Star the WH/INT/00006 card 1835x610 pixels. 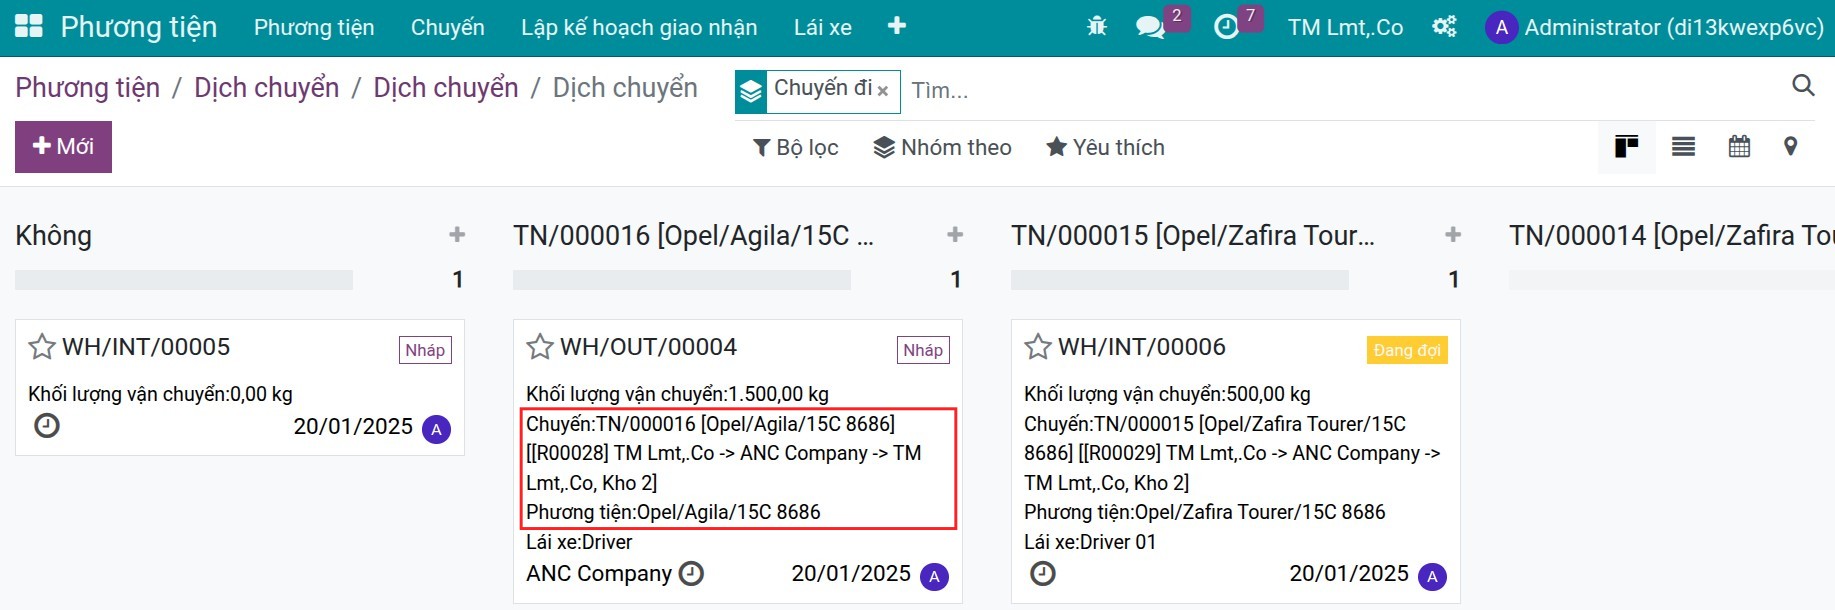[1038, 347]
